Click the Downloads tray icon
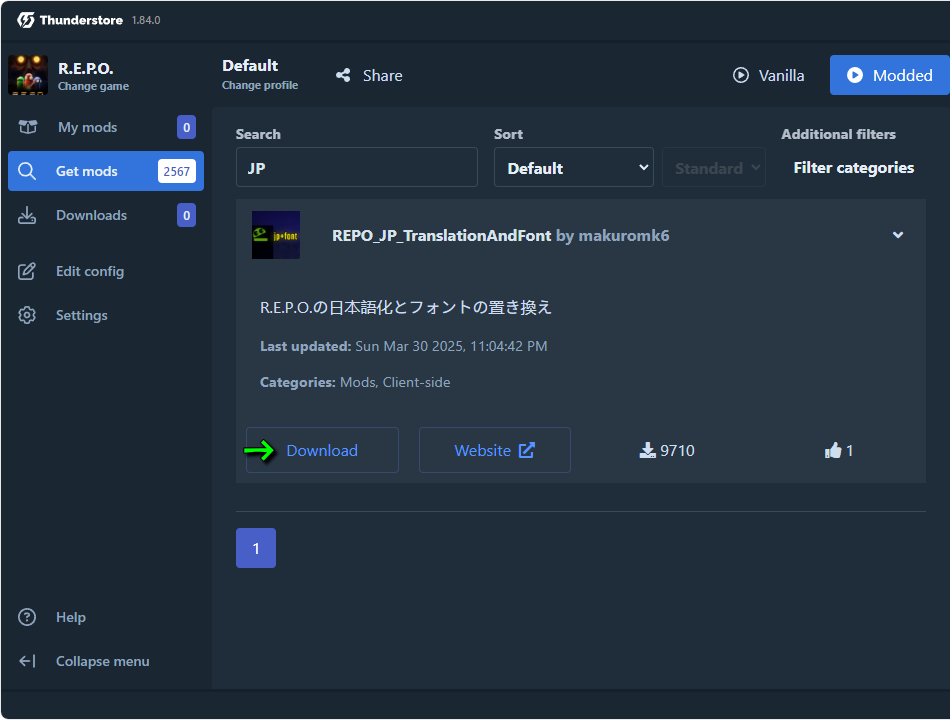950x720 pixels. (27, 215)
